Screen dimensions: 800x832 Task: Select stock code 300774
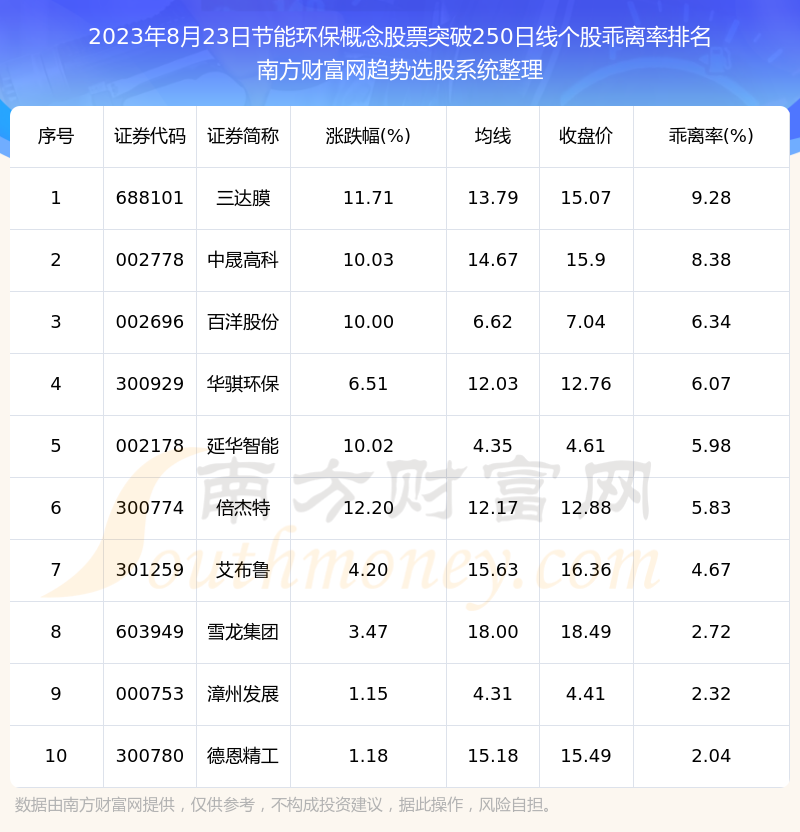(x=150, y=508)
